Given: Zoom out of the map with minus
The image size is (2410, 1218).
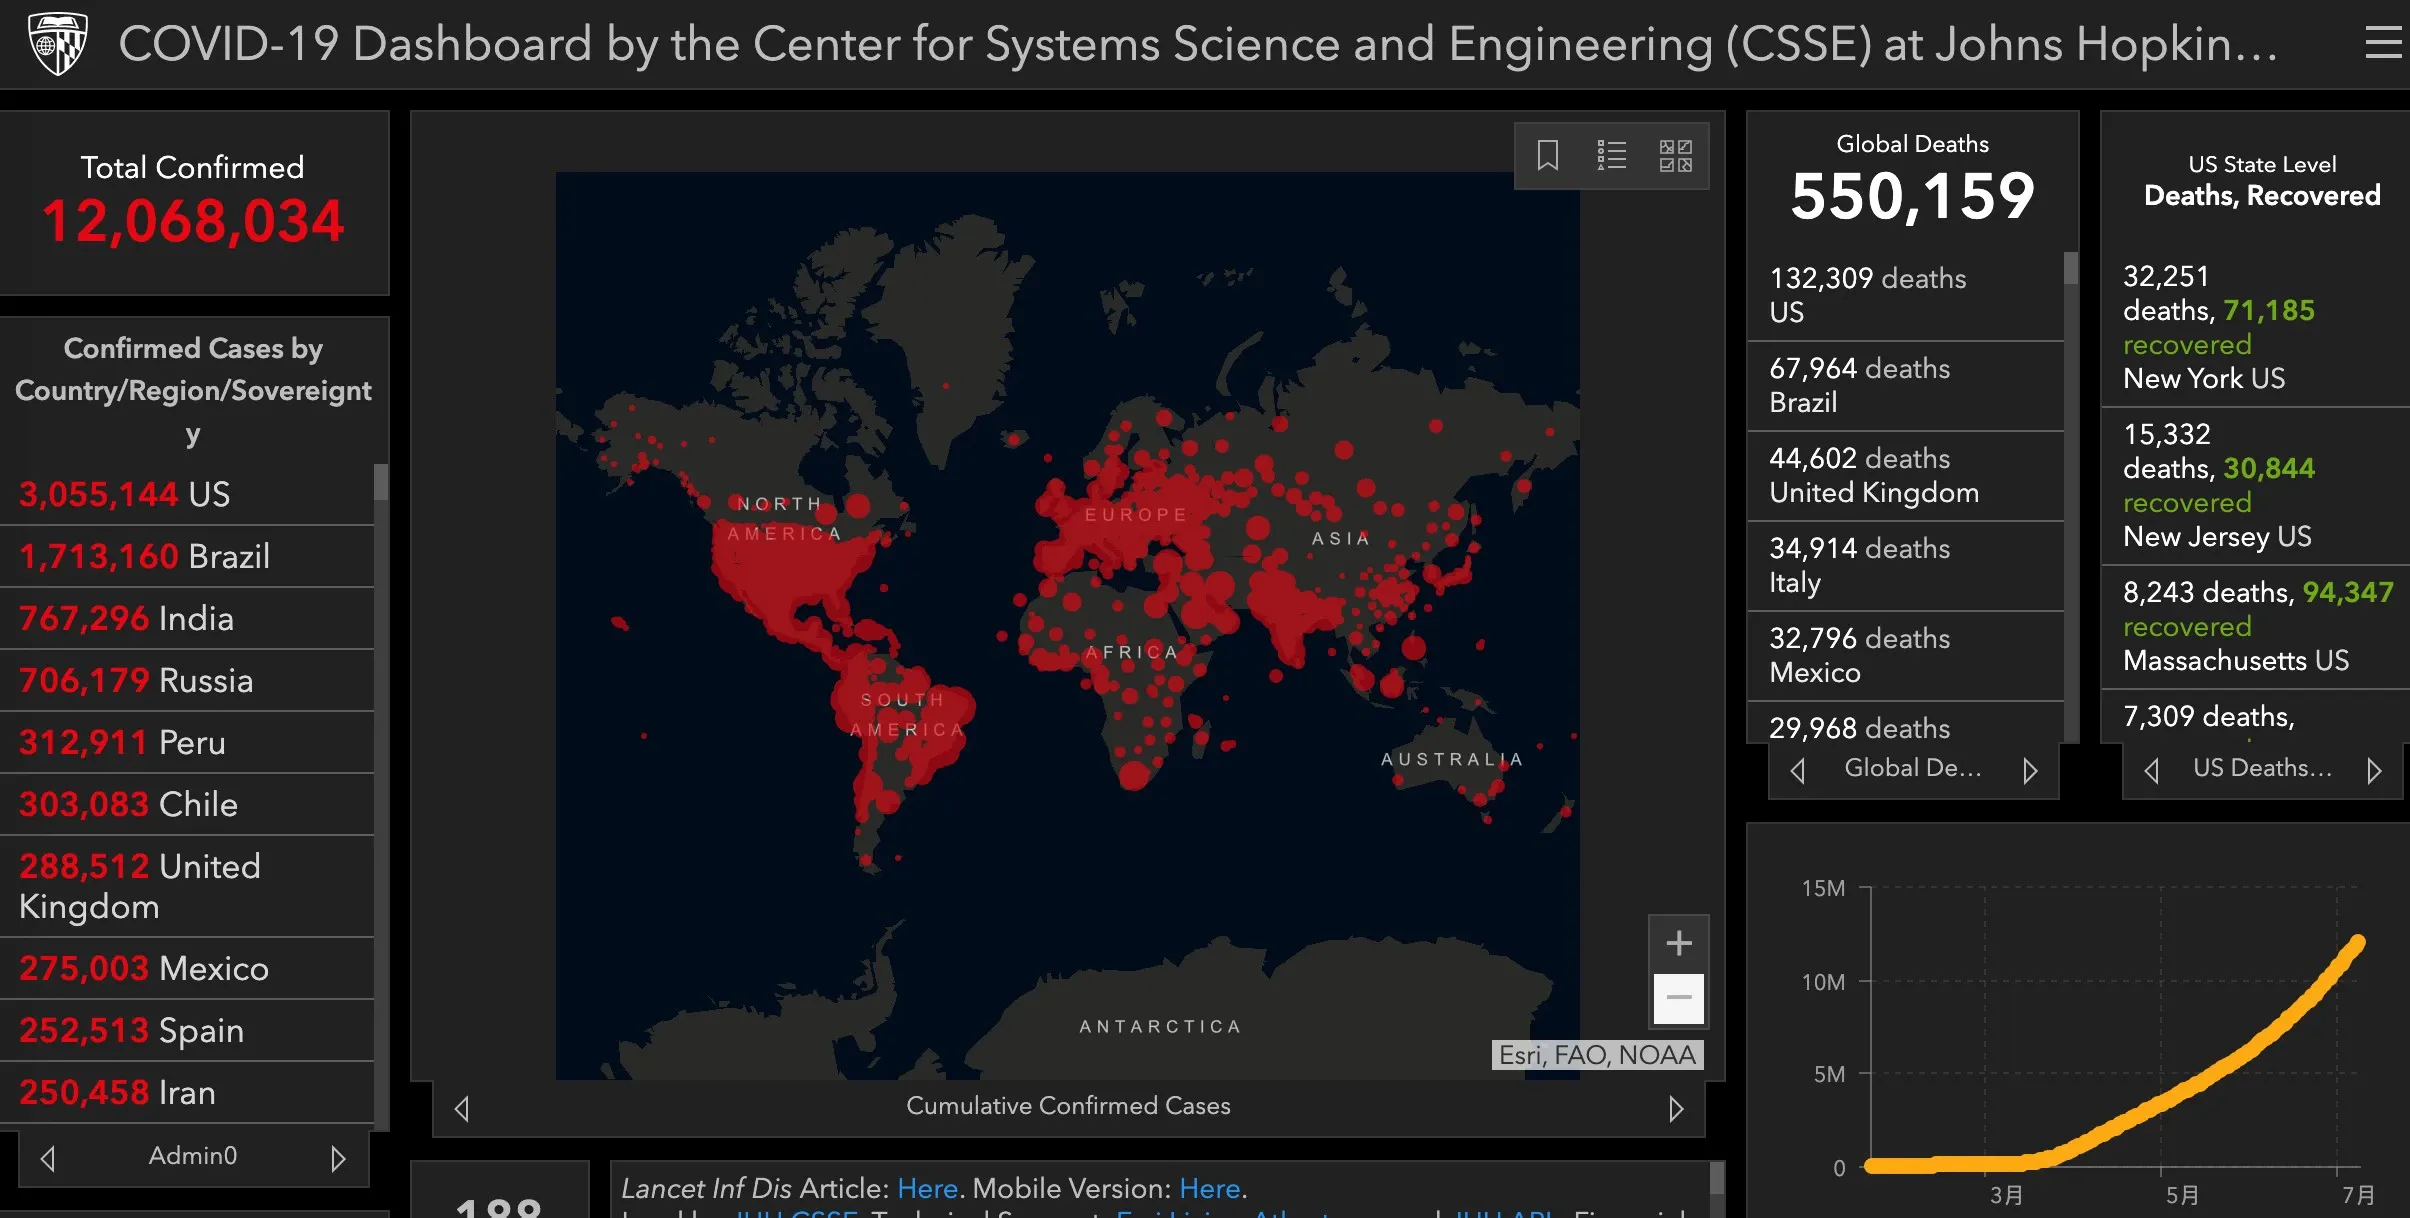Looking at the screenshot, I should pyautogui.click(x=1678, y=998).
